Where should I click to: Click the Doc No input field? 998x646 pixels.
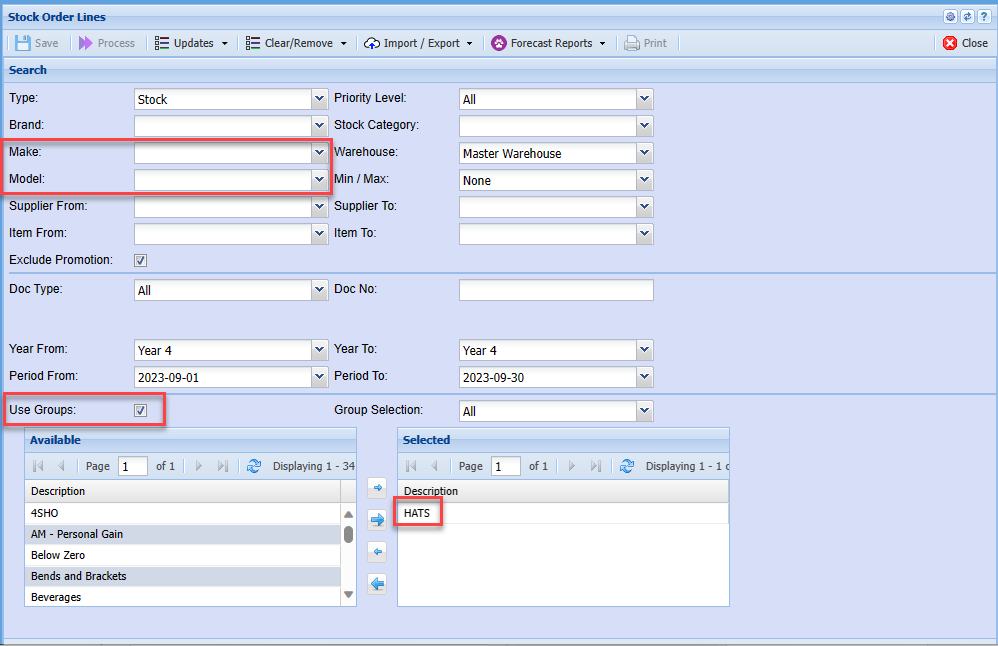click(555, 290)
